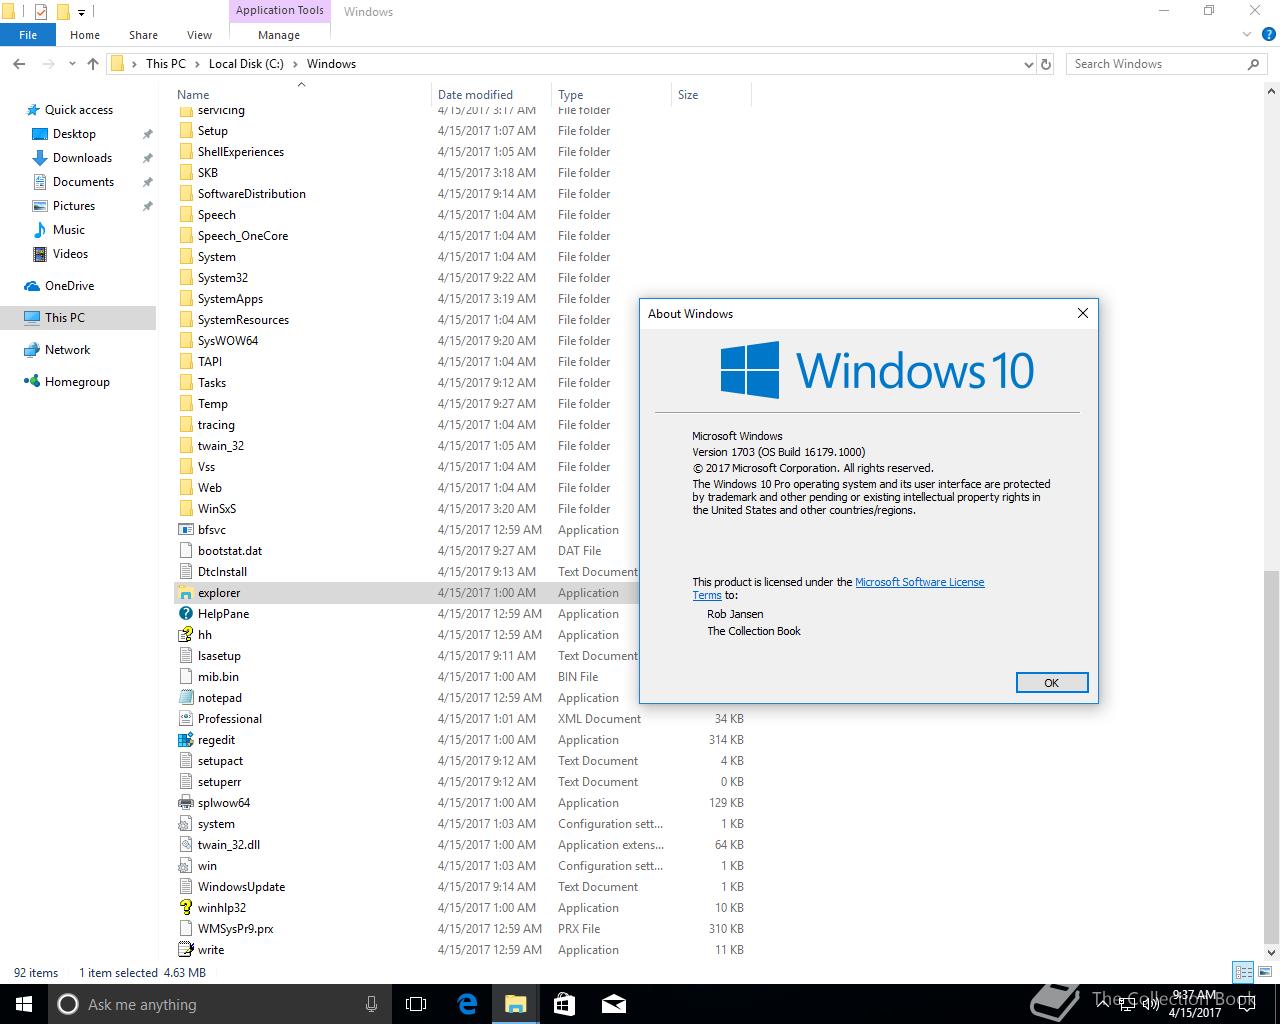The image size is (1280, 1024).
Task: Open the File Explorer taskbar icon
Action: tap(515, 1004)
